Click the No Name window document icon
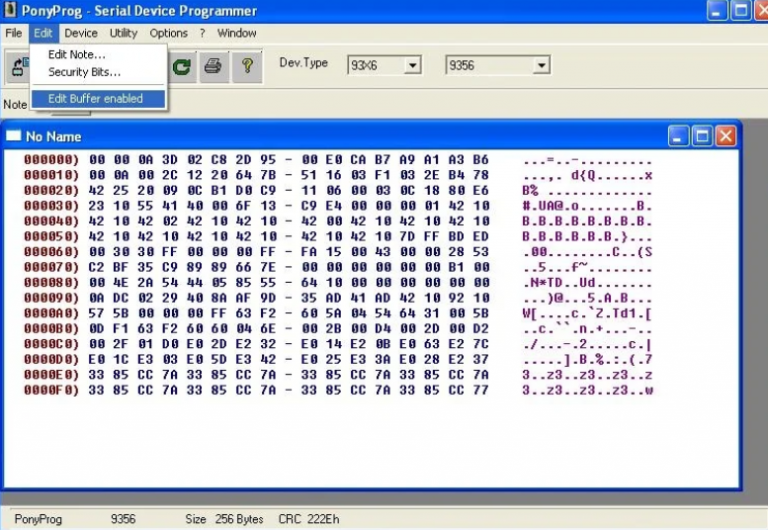Viewport: 768px width, 530px height. [14, 136]
